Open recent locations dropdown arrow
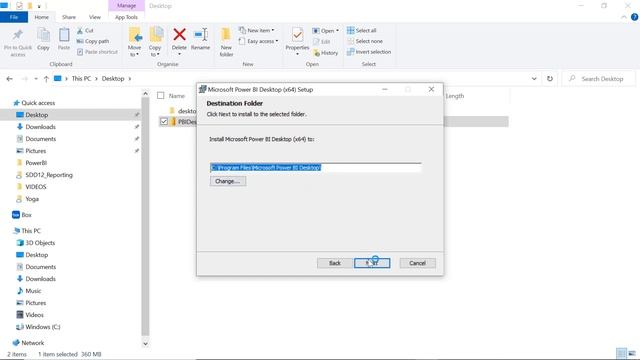Image resolution: width=640 pixels, height=360 pixels. click(x=36, y=79)
